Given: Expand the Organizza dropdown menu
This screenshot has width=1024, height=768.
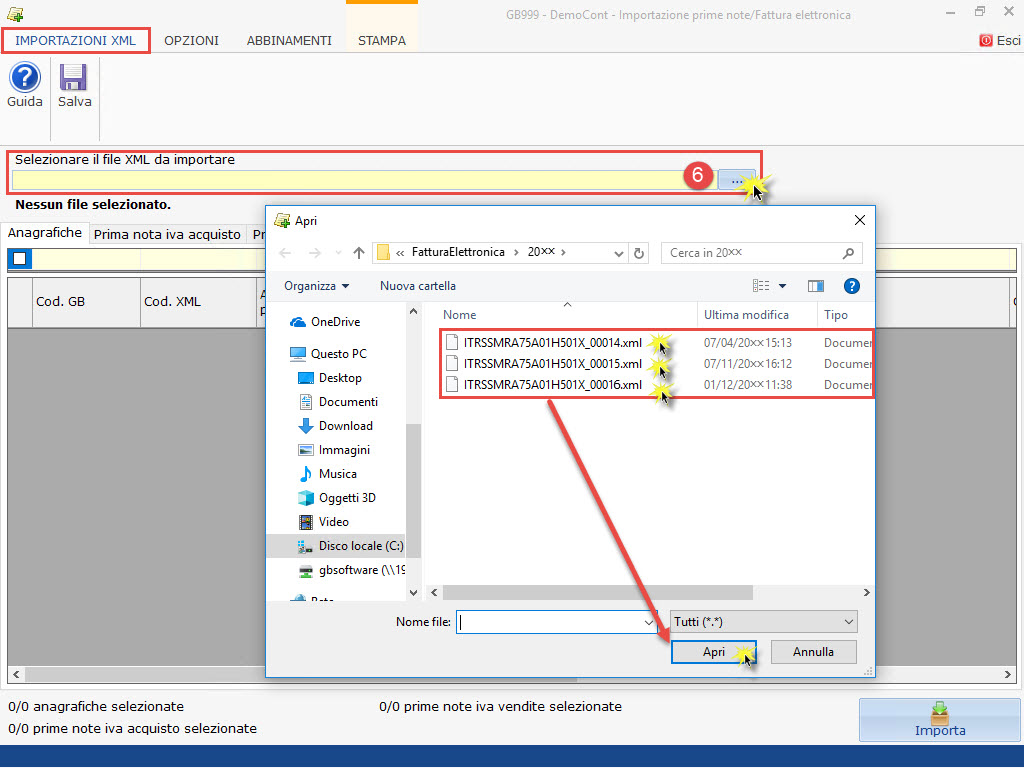Looking at the screenshot, I should click(x=316, y=286).
